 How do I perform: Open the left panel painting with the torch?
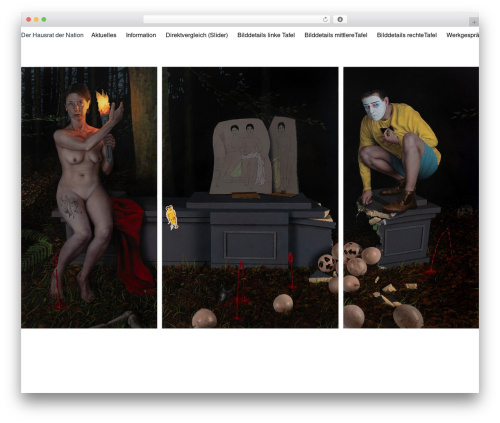pos(89,198)
